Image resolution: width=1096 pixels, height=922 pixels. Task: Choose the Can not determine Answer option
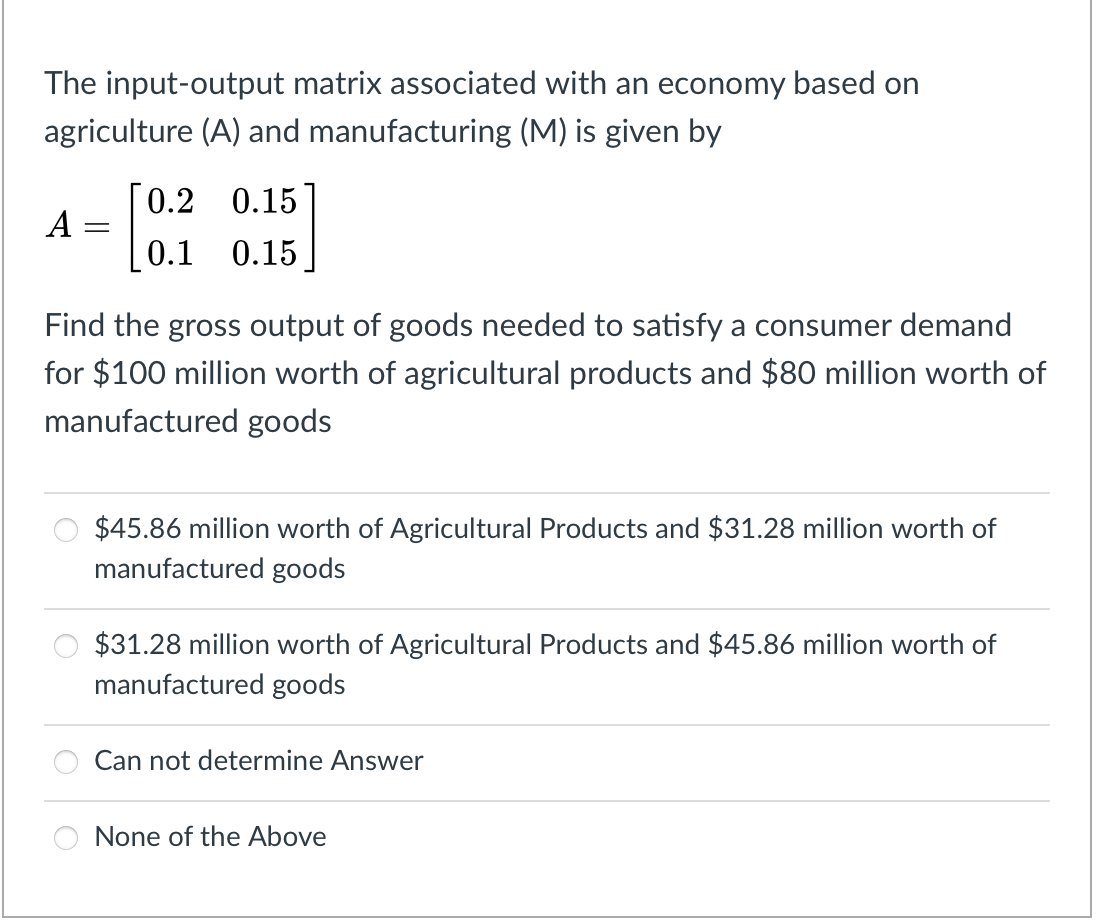pos(66,761)
